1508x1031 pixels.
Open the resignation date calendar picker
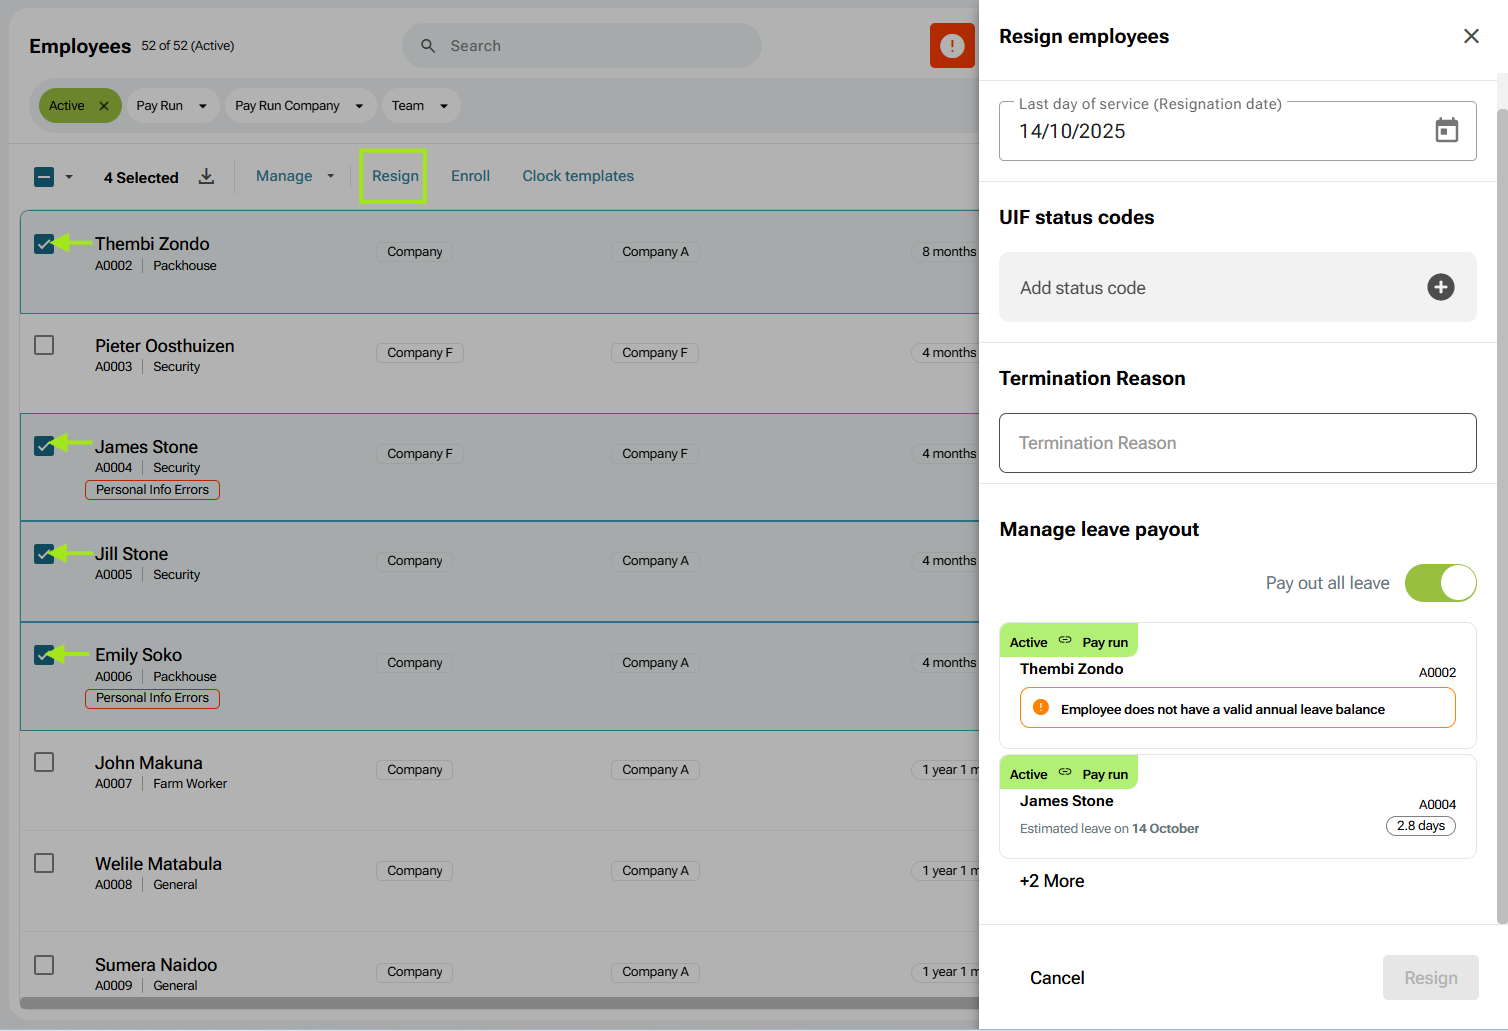tap(1446, 131)
